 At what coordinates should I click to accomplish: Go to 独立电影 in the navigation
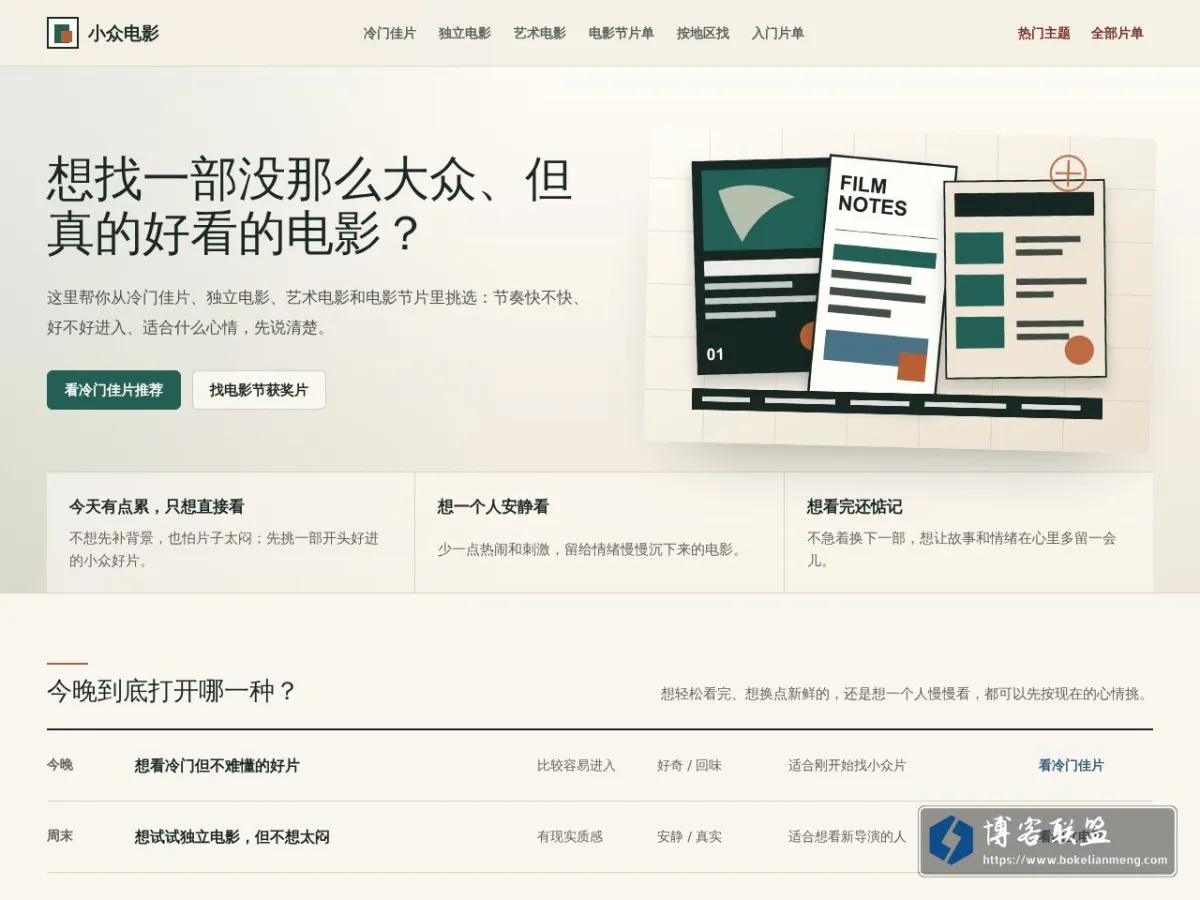click(x=465, y=33)
